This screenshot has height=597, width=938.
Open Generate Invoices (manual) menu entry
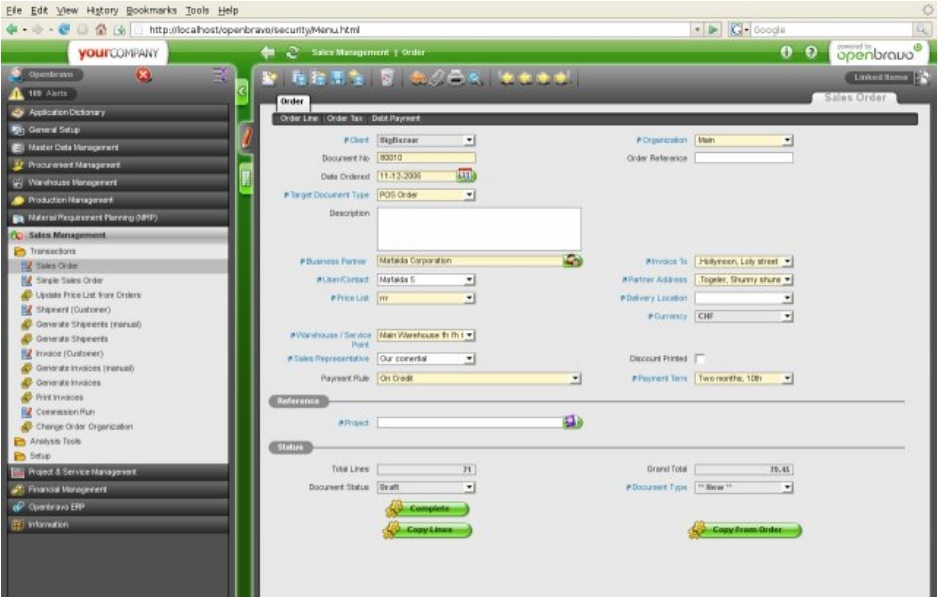[x=84, y=368]
